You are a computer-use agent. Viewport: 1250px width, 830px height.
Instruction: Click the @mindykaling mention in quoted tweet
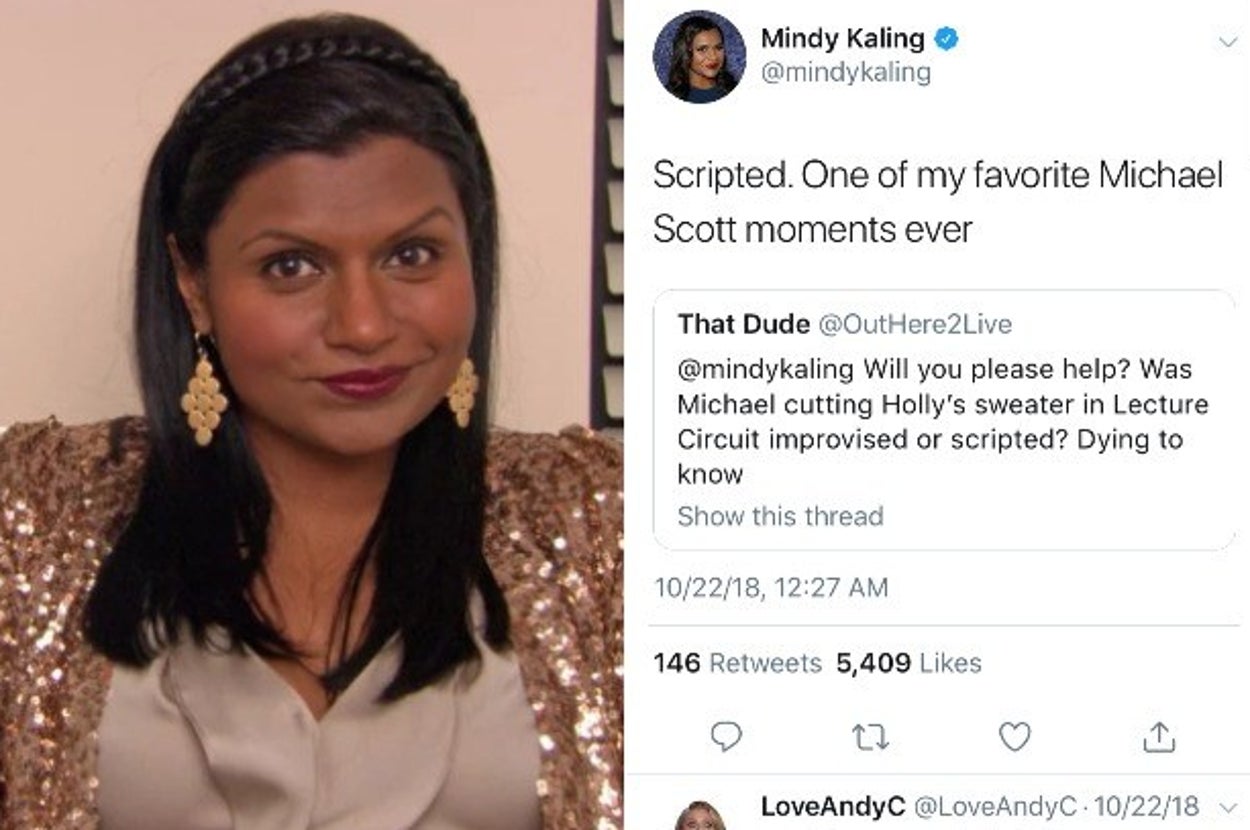(x=765, y=369)
